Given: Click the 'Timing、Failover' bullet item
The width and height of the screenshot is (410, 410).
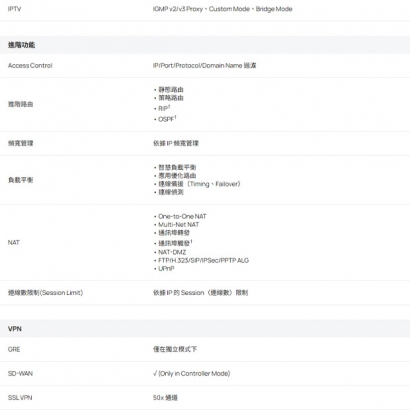Looking at the screenshot, I should click(x=199, y=184).
